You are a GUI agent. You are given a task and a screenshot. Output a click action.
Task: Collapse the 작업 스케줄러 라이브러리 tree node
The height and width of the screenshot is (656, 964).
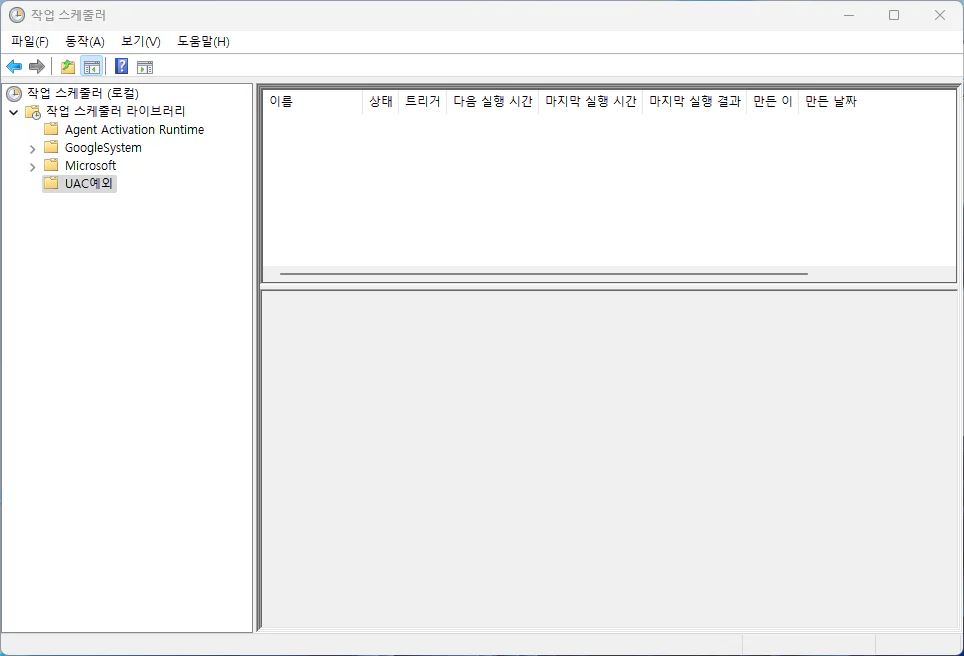pyautogui.click(x=14, y=112)
